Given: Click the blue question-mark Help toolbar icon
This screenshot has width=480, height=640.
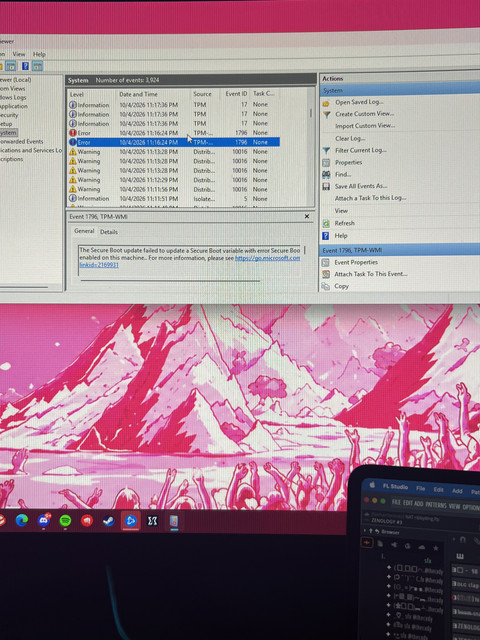Looking at the screenshot, I should pyautogui.click(x=25, y=66).
